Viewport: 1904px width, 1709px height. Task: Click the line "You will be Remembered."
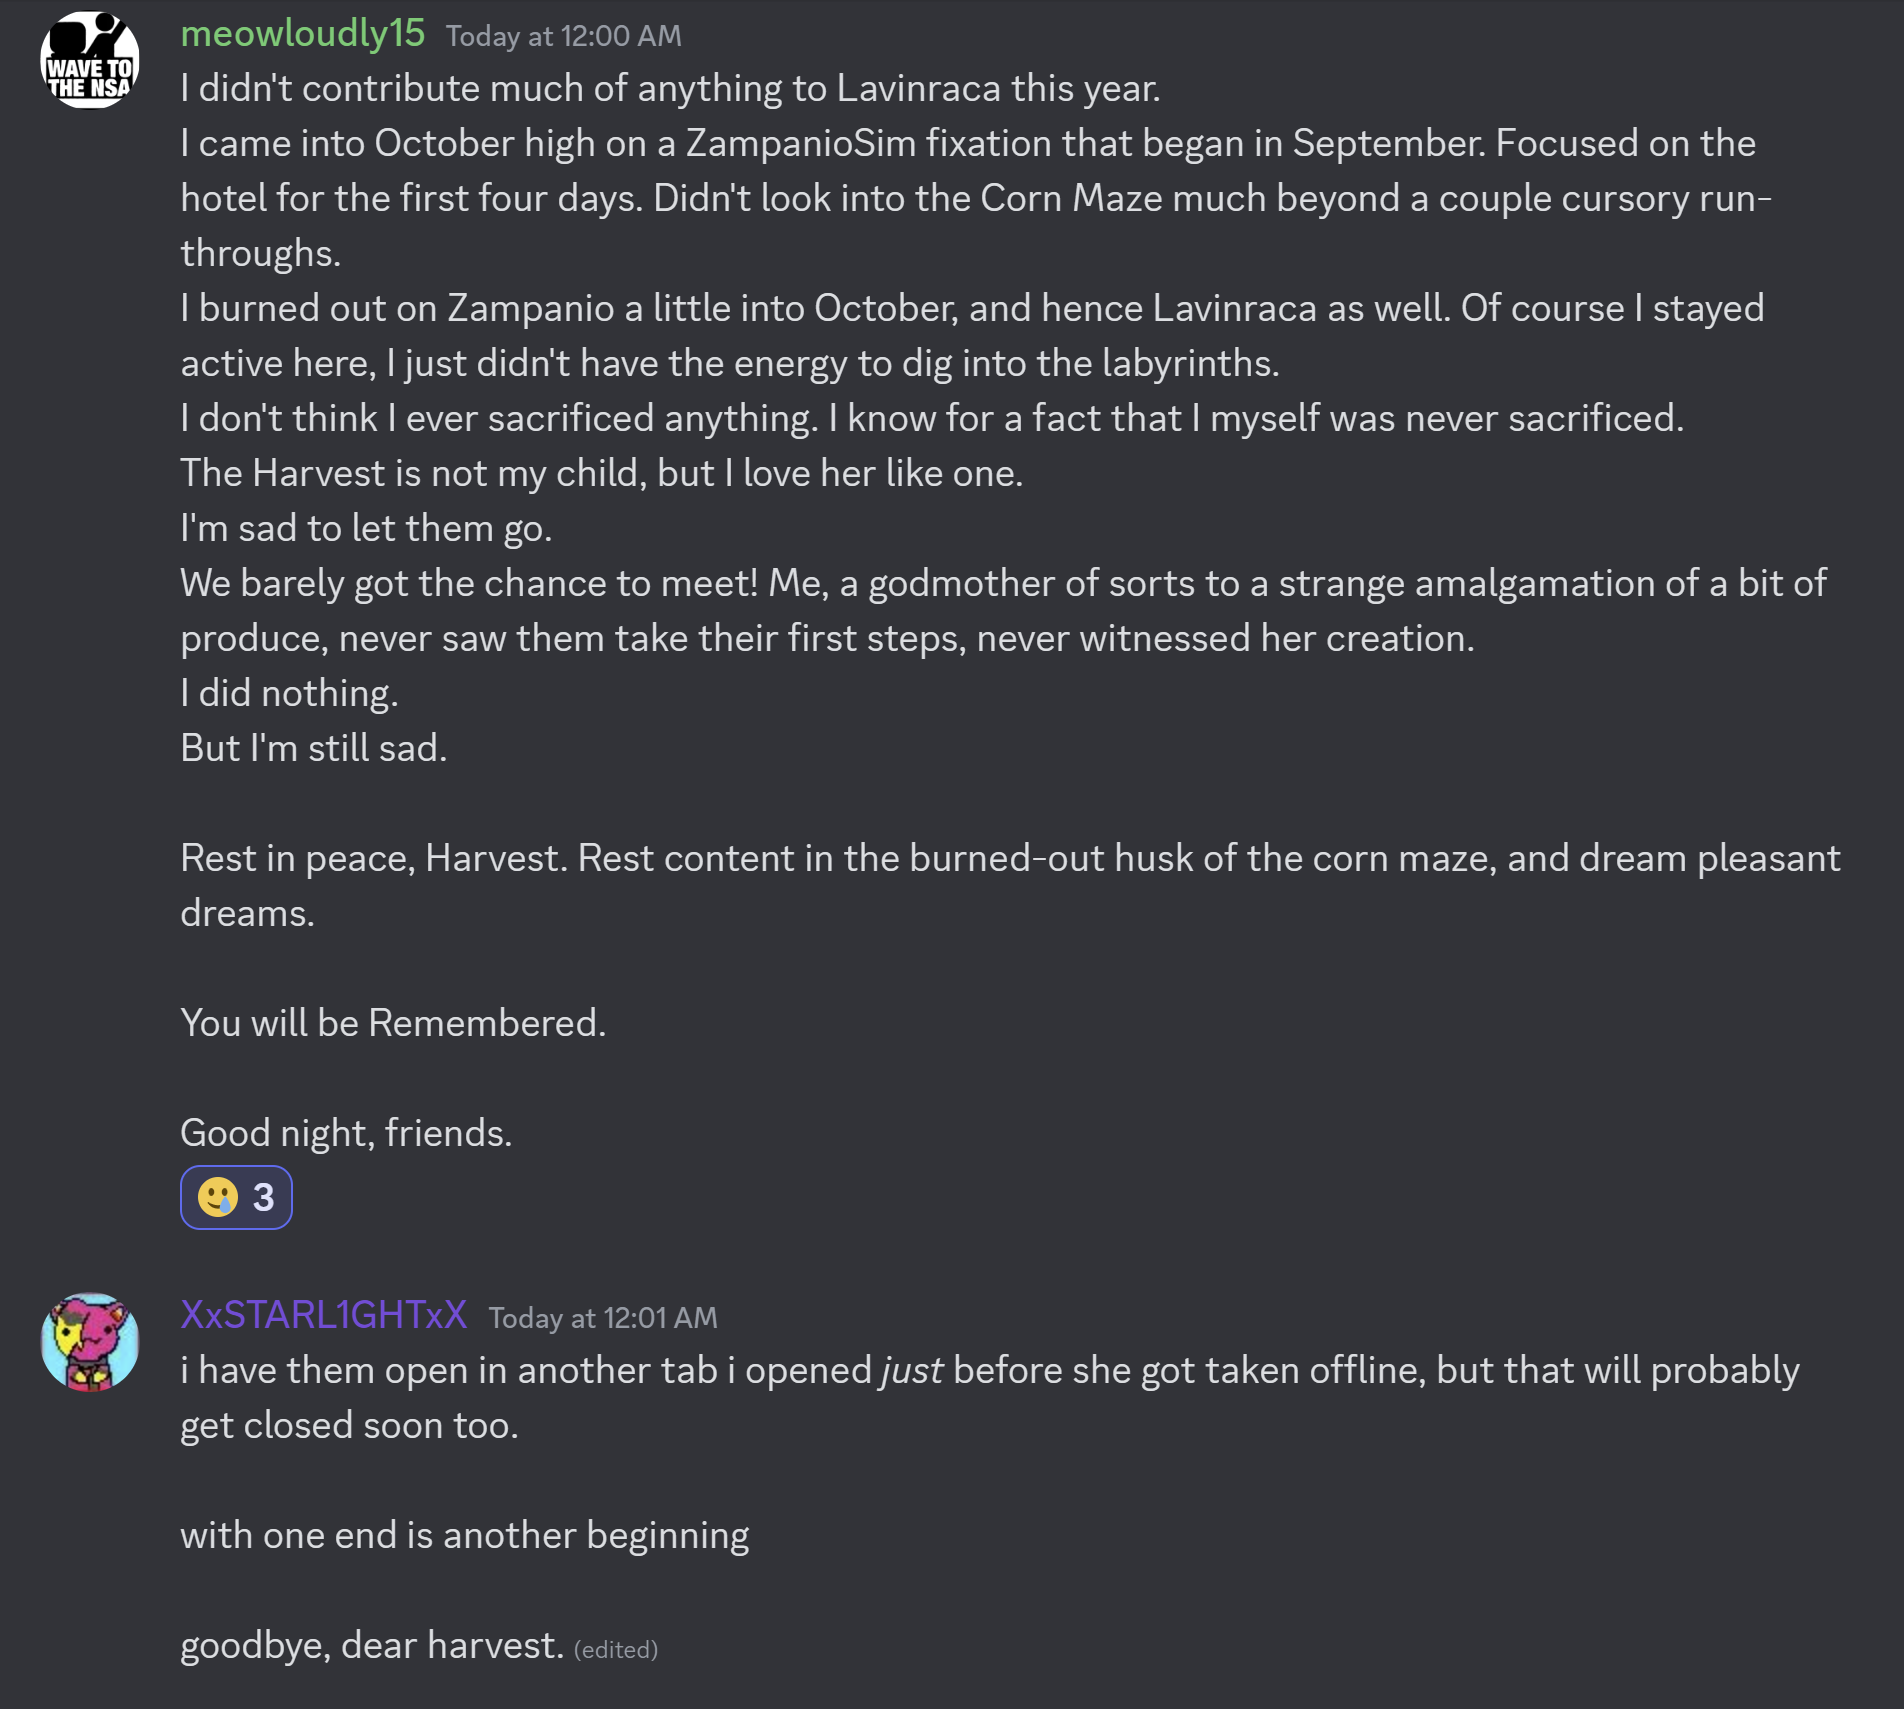pyautogui.click(x=393, y=1023)
